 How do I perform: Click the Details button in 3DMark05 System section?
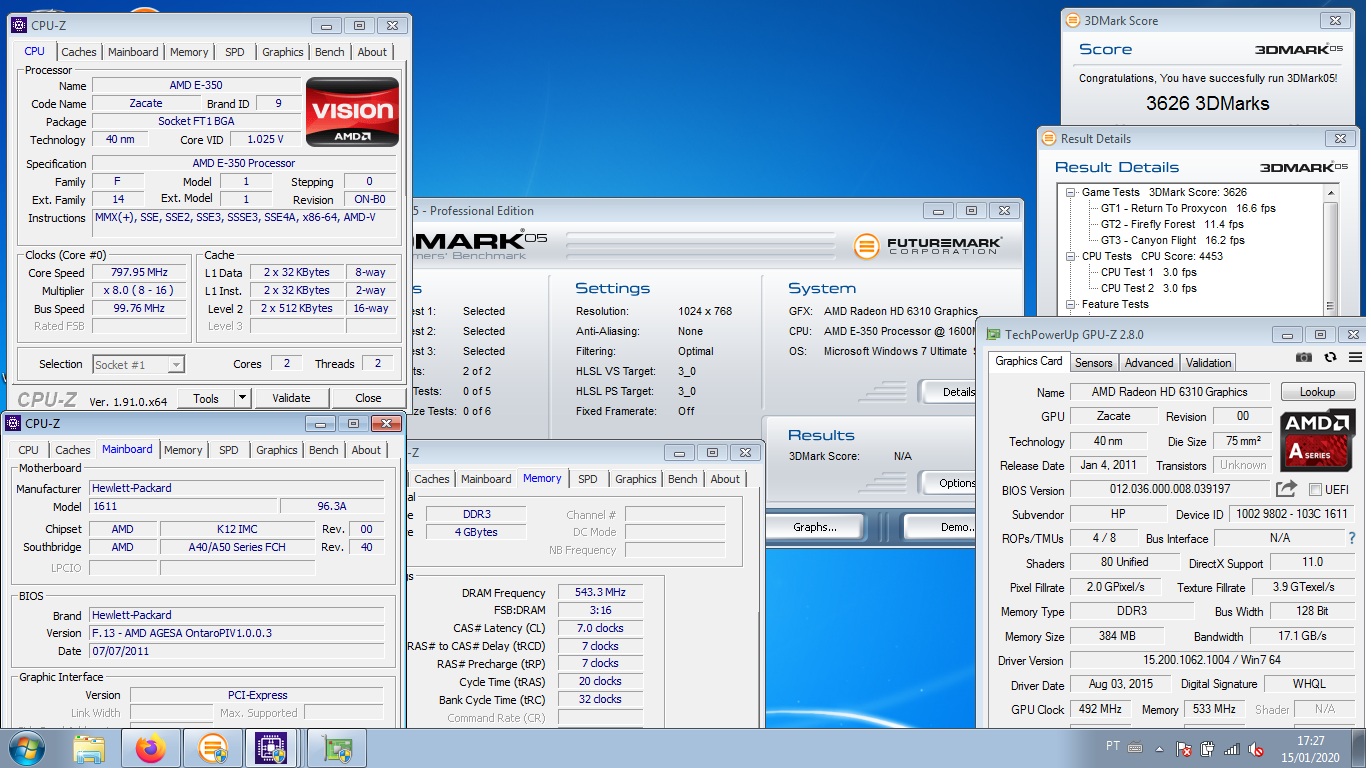(x=949, y=392)
